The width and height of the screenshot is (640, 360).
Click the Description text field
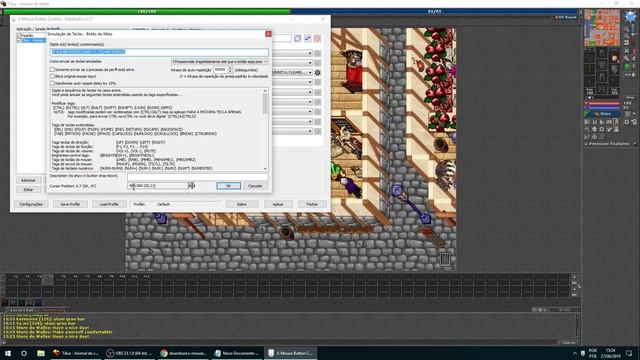198,176
